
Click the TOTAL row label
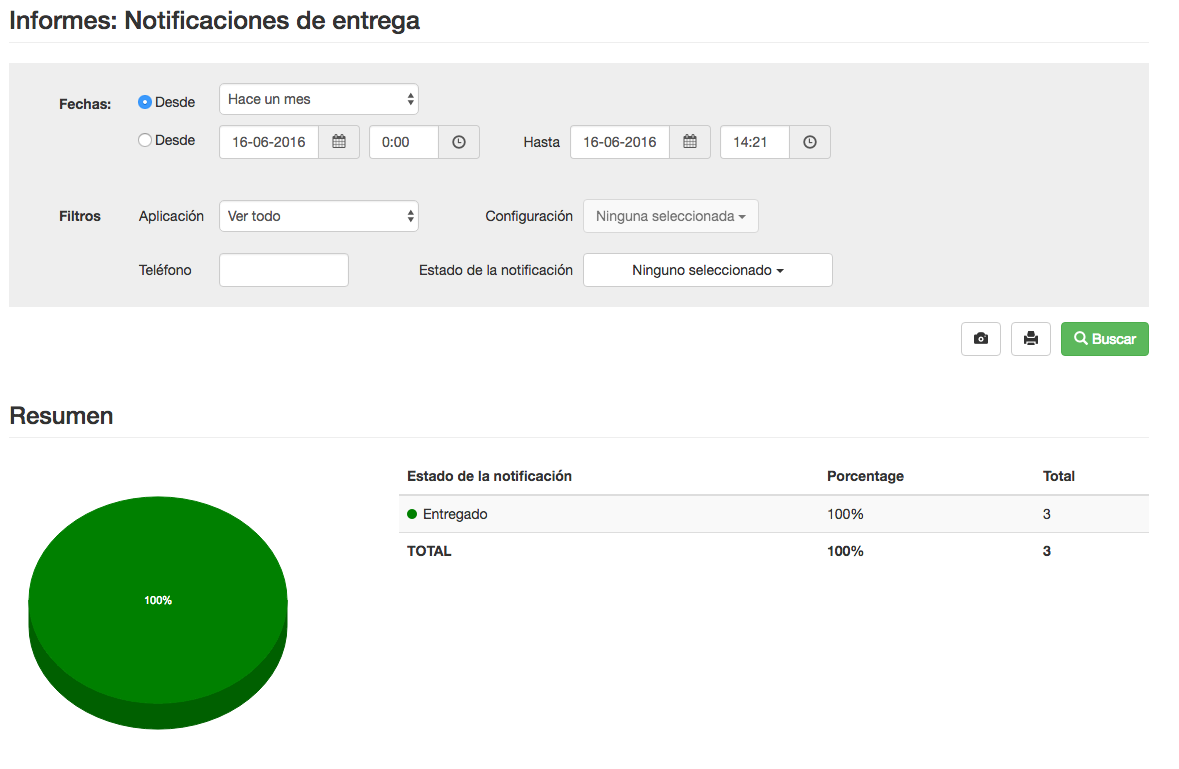click(x=429, y=551)
